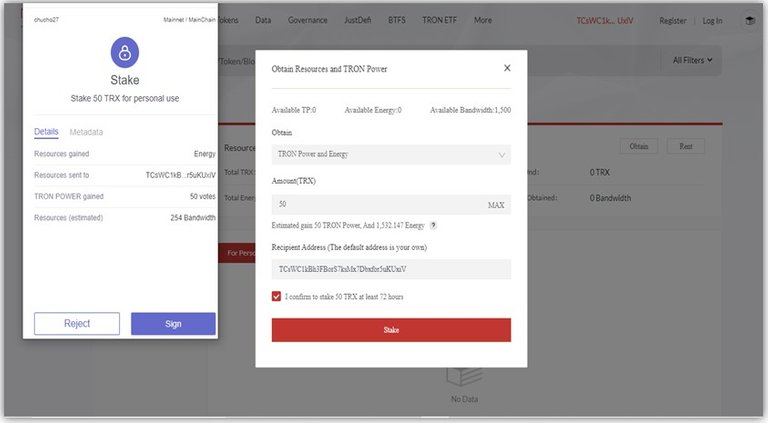
Task: Click the Recipient Address input field
Action: point(391,269)
